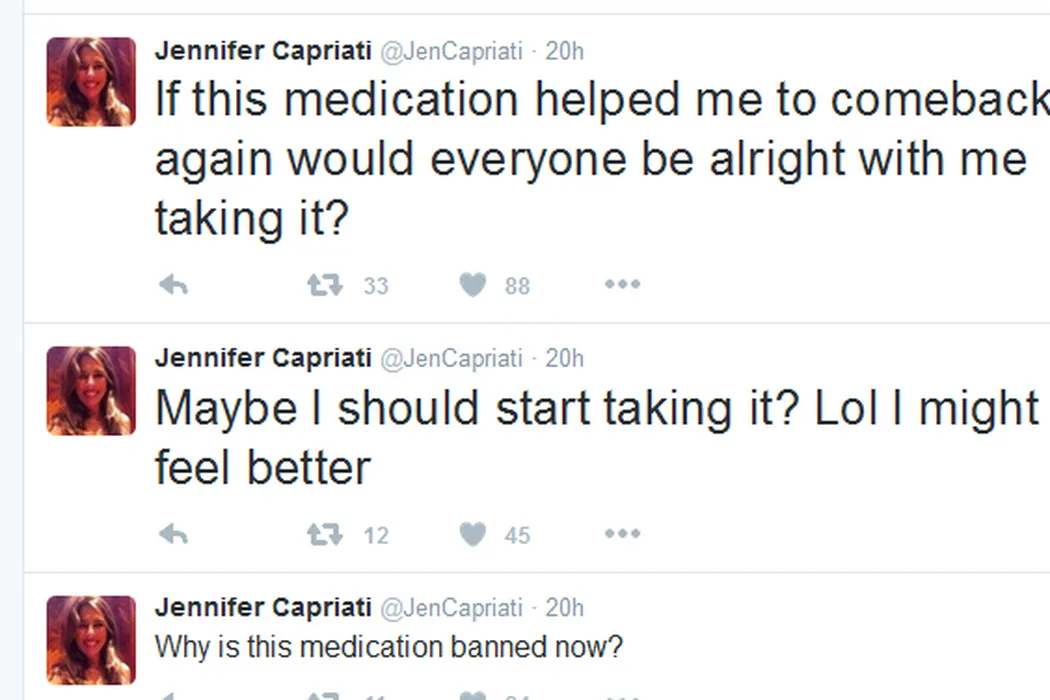
Task: Open Jennifer Capriati name on "banned now" tweet
Action: 263,607
